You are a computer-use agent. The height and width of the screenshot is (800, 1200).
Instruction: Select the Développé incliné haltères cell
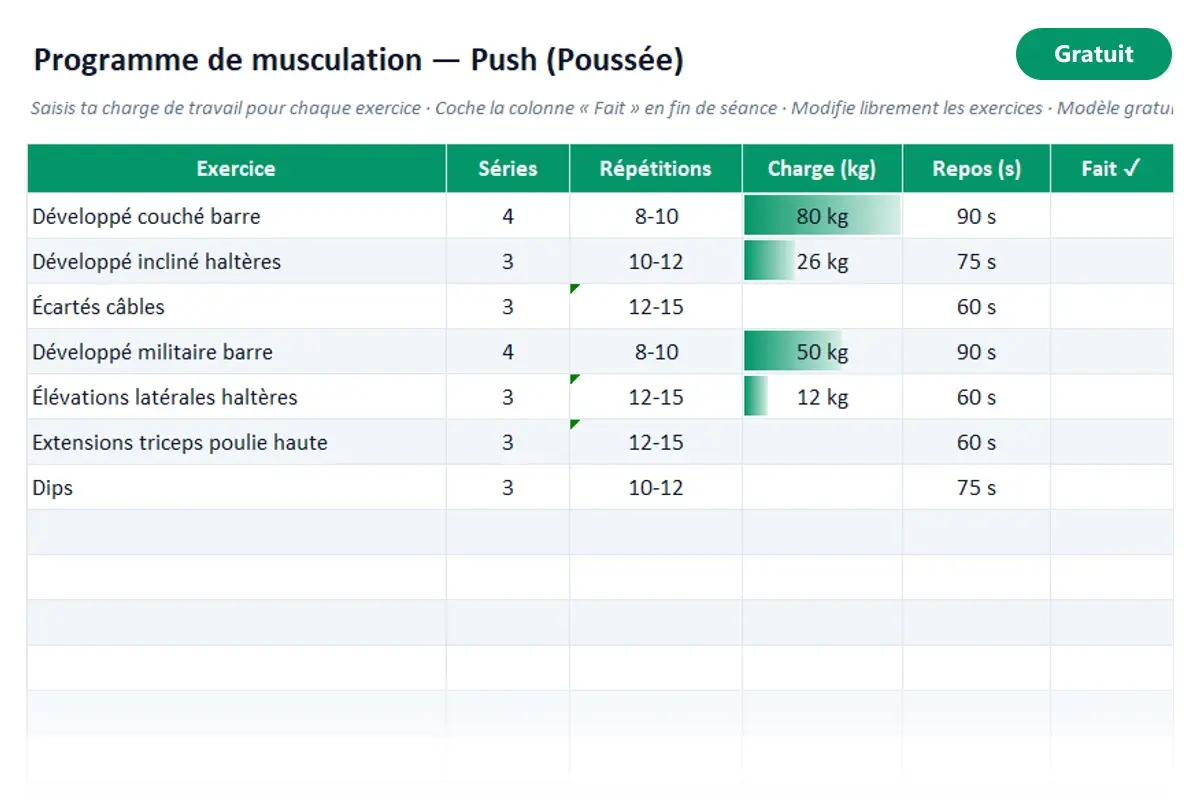pos(236,261)
